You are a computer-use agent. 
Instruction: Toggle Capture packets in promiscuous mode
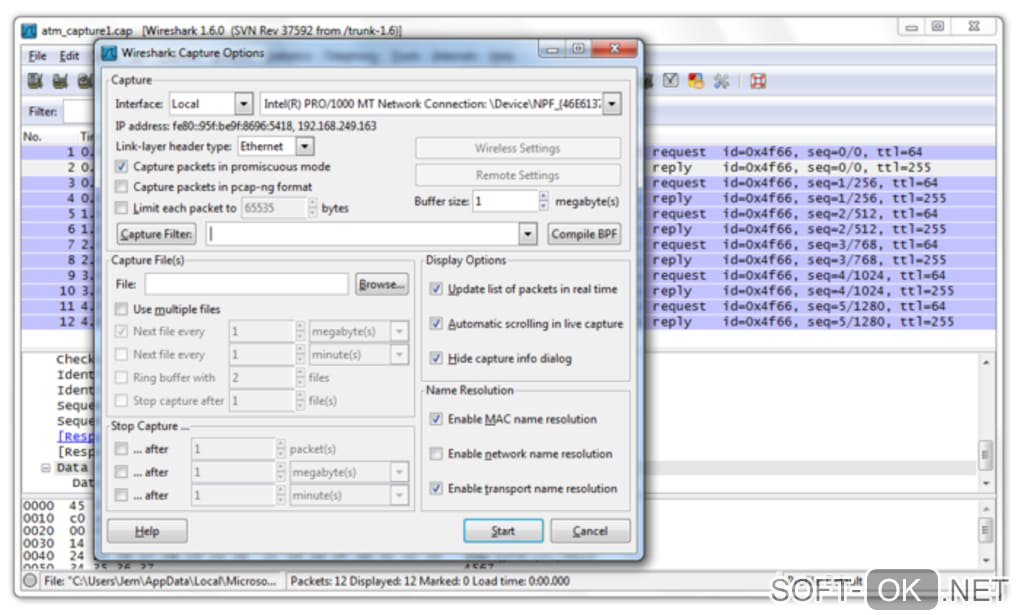(121, 167)
